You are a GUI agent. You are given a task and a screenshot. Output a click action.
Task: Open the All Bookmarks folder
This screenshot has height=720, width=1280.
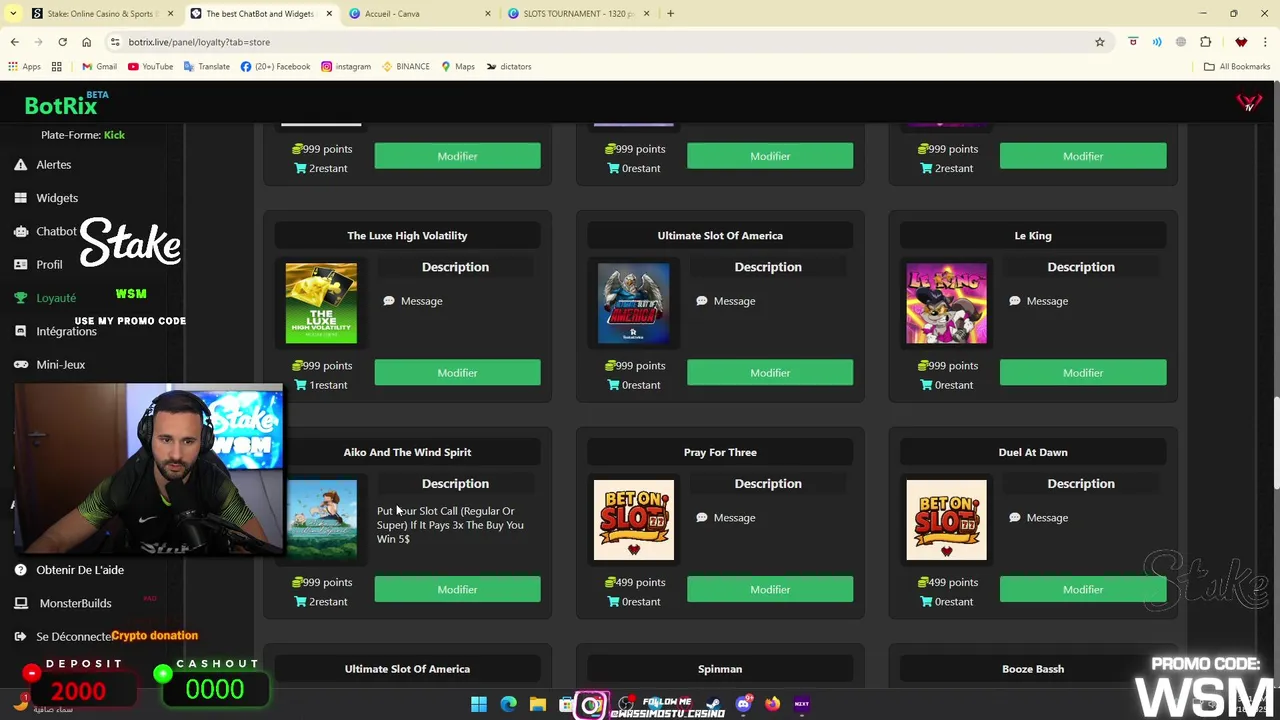(1237, 67)
